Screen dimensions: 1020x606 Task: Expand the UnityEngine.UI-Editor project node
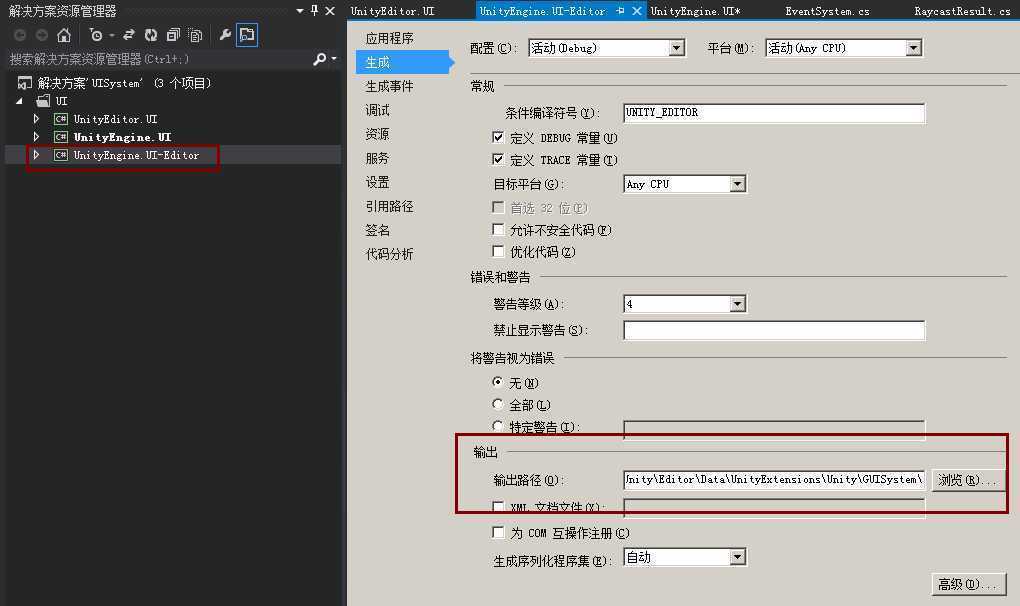[36, 155]
